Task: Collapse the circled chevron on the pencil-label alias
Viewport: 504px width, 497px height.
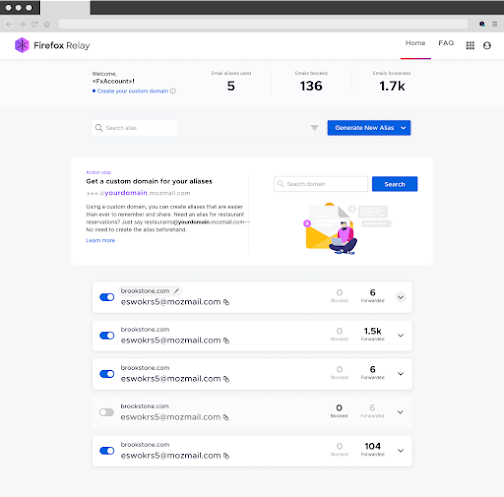Action: [401, 297]
